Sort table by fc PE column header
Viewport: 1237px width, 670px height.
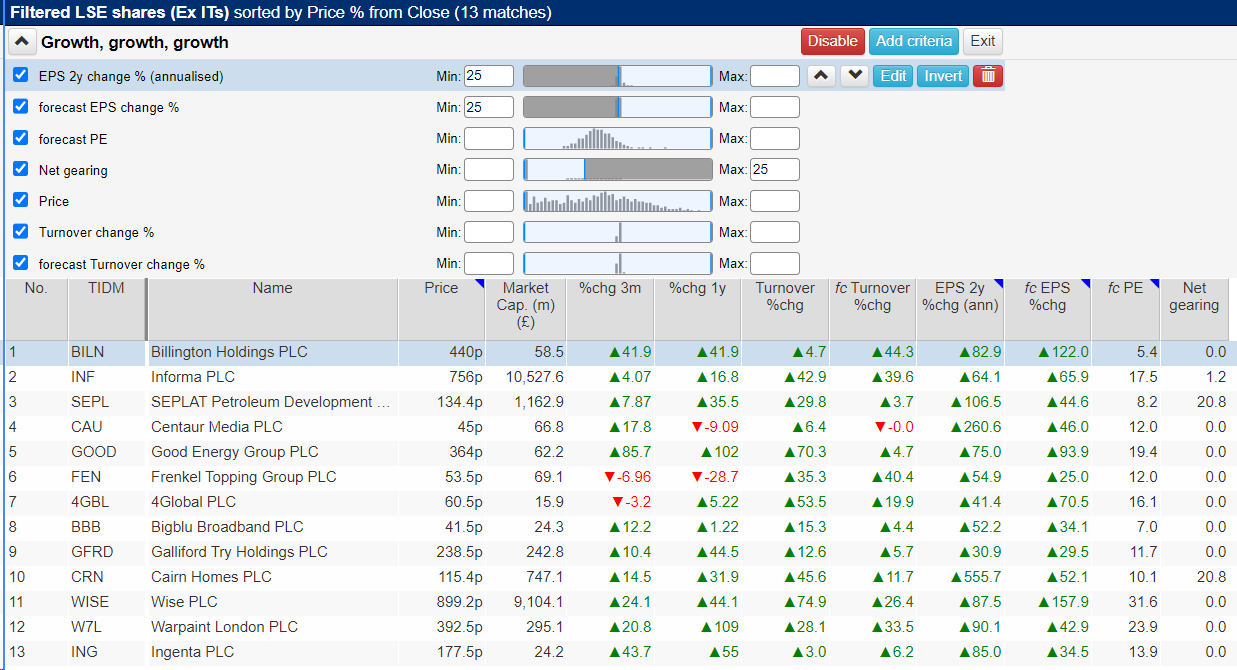coord(1125,288)
